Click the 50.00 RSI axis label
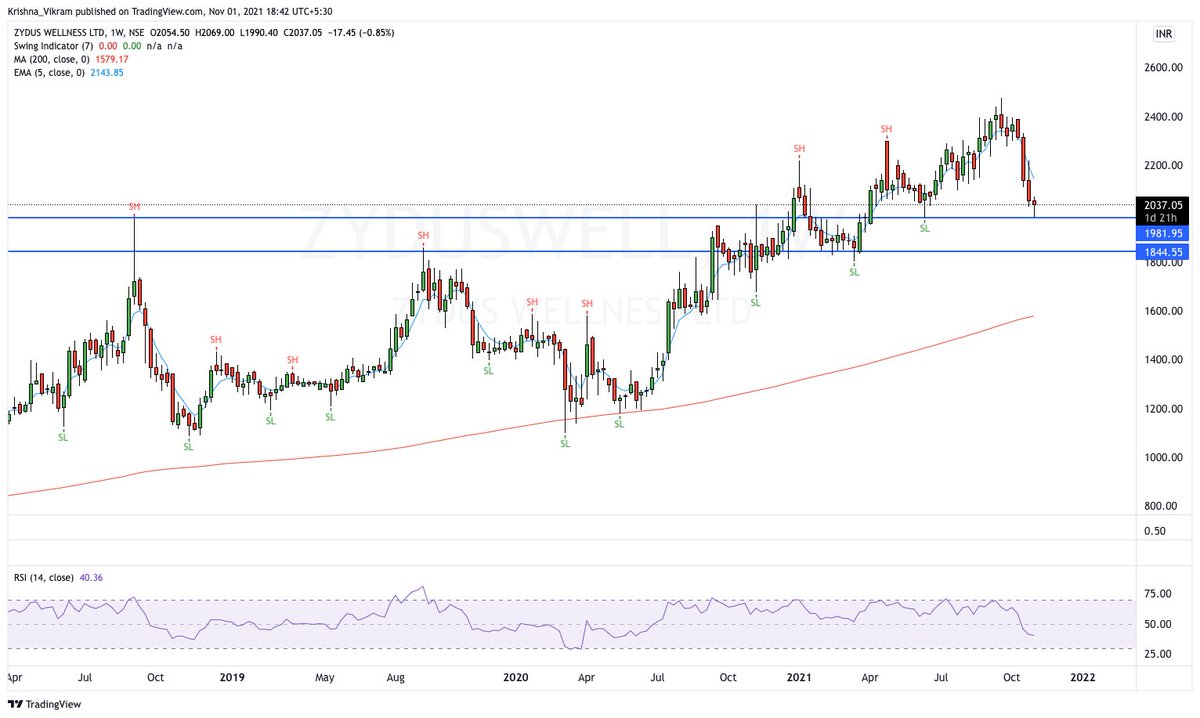 (1158, 624)
